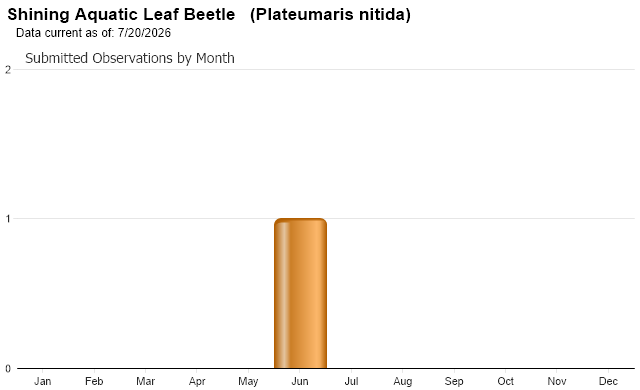Click the Data current as of date text

(93, 33)
